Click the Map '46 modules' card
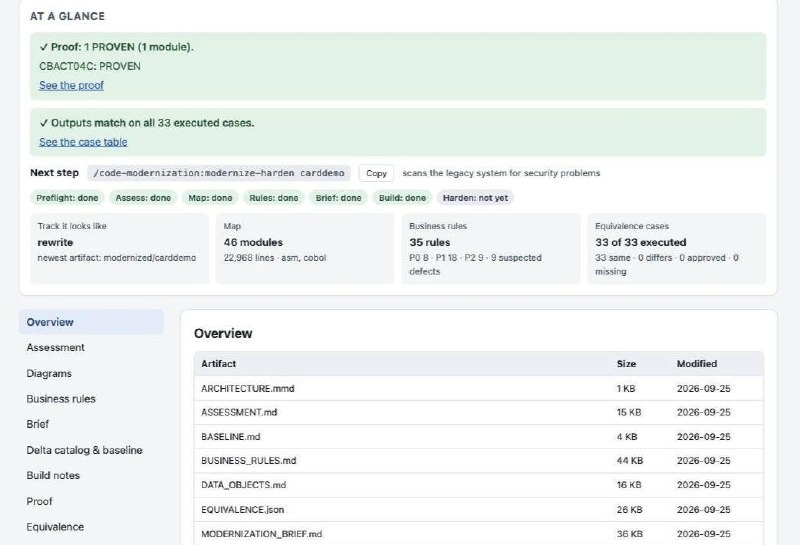 (x=305, y=249)
